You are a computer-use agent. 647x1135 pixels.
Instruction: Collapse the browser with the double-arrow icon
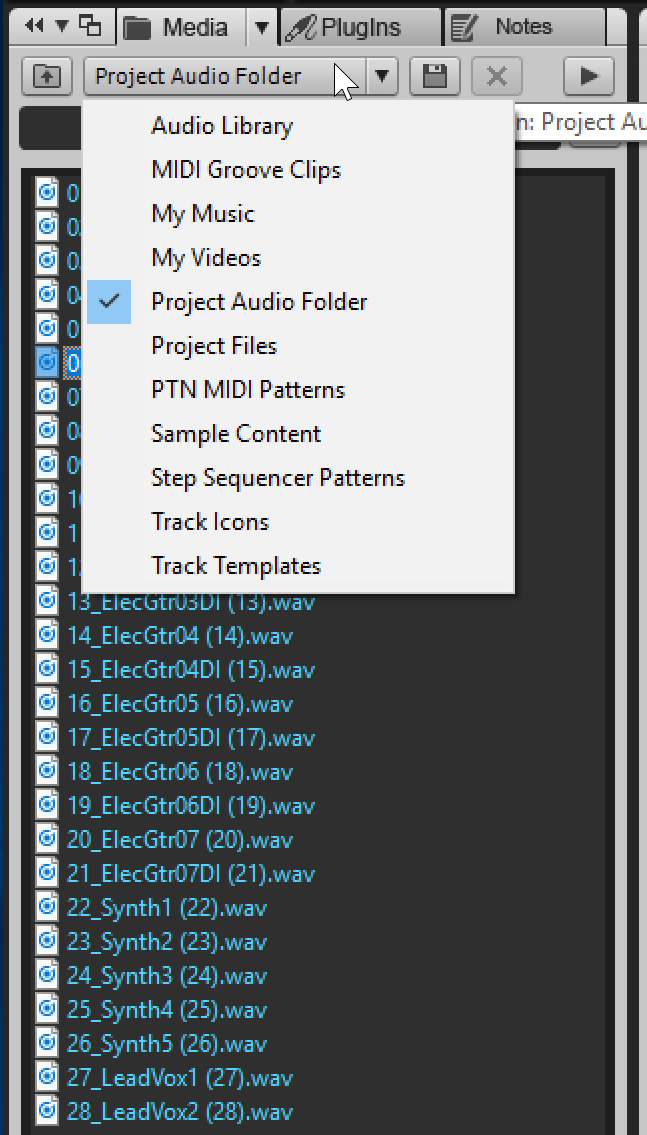coord(34,27)
